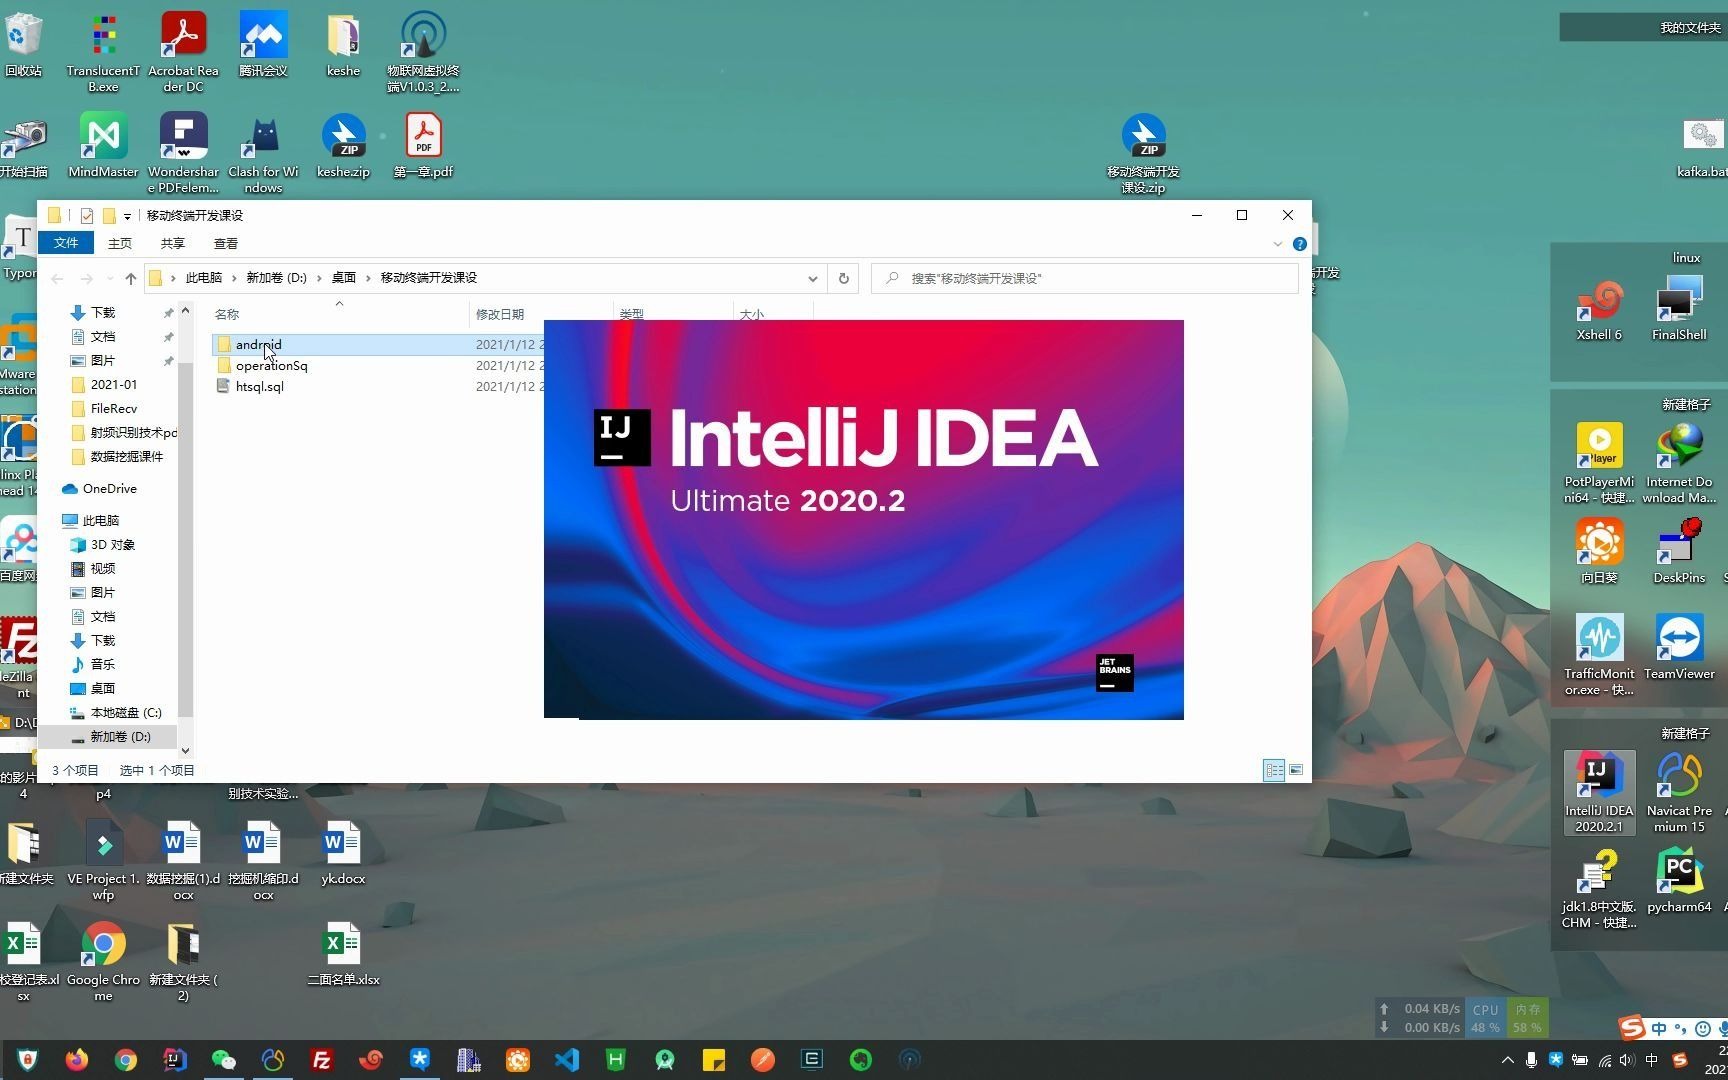Viewport: 1728px width, 1080px height.
Task: Click FinalShell desktop shortcut
Action: pyautogui.click(x=1679, y=310)
